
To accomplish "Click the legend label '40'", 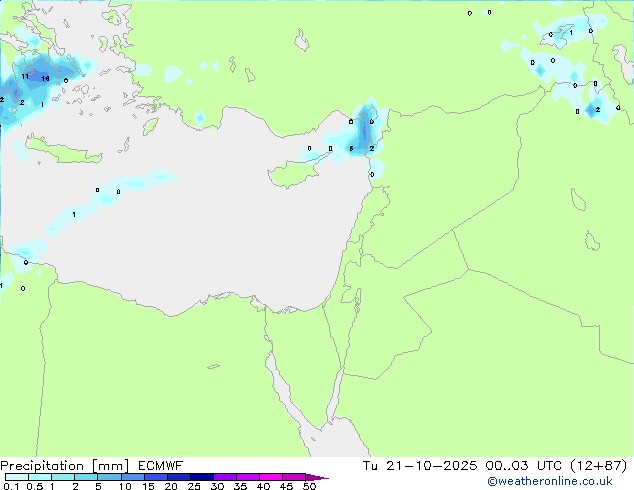I will click(263, 486).
